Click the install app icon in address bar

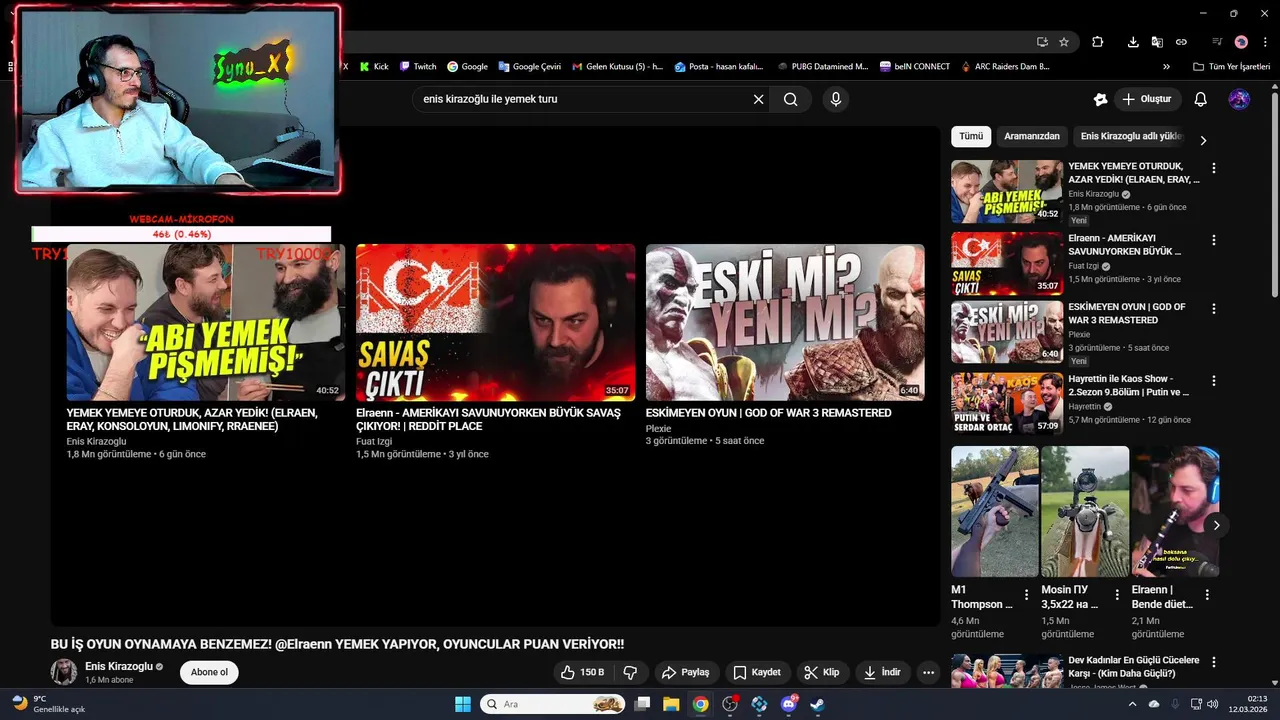pos(1042,42)
